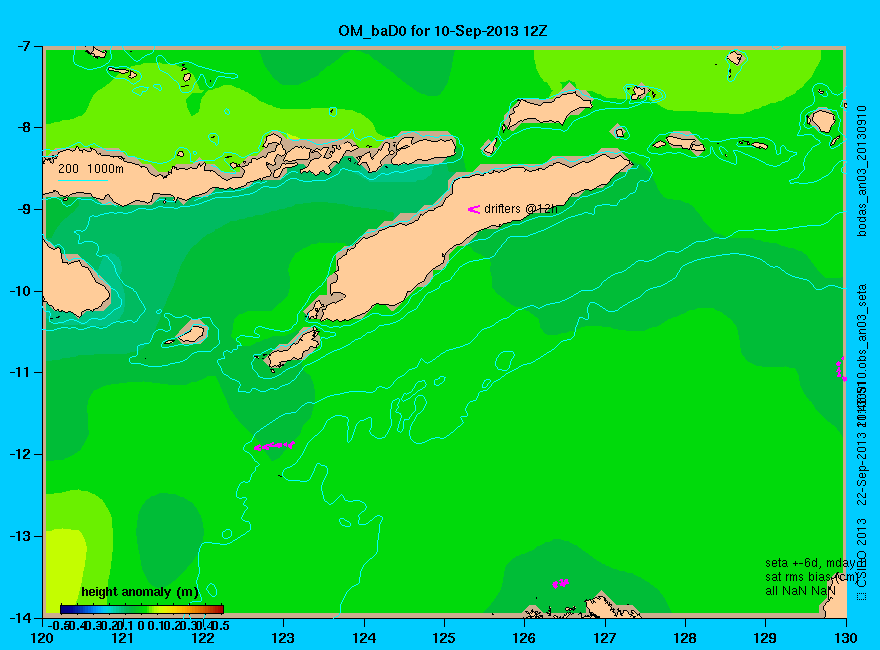Click the "all NaN NaN" annotation

(x=800, y=591)
